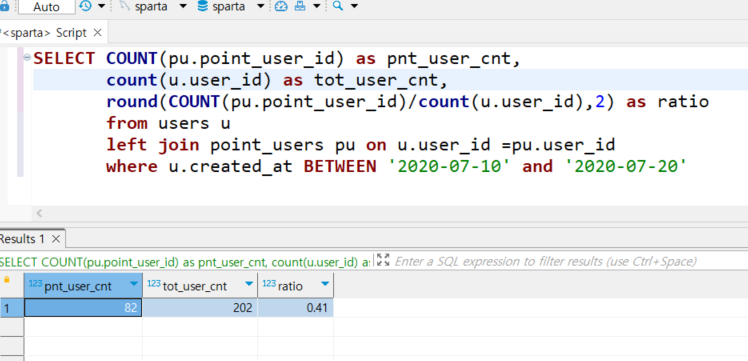Click the 'left join' keywords
The width and height of the screenshot is (748, 361).
pyautogui.click(x=153, y=144)
